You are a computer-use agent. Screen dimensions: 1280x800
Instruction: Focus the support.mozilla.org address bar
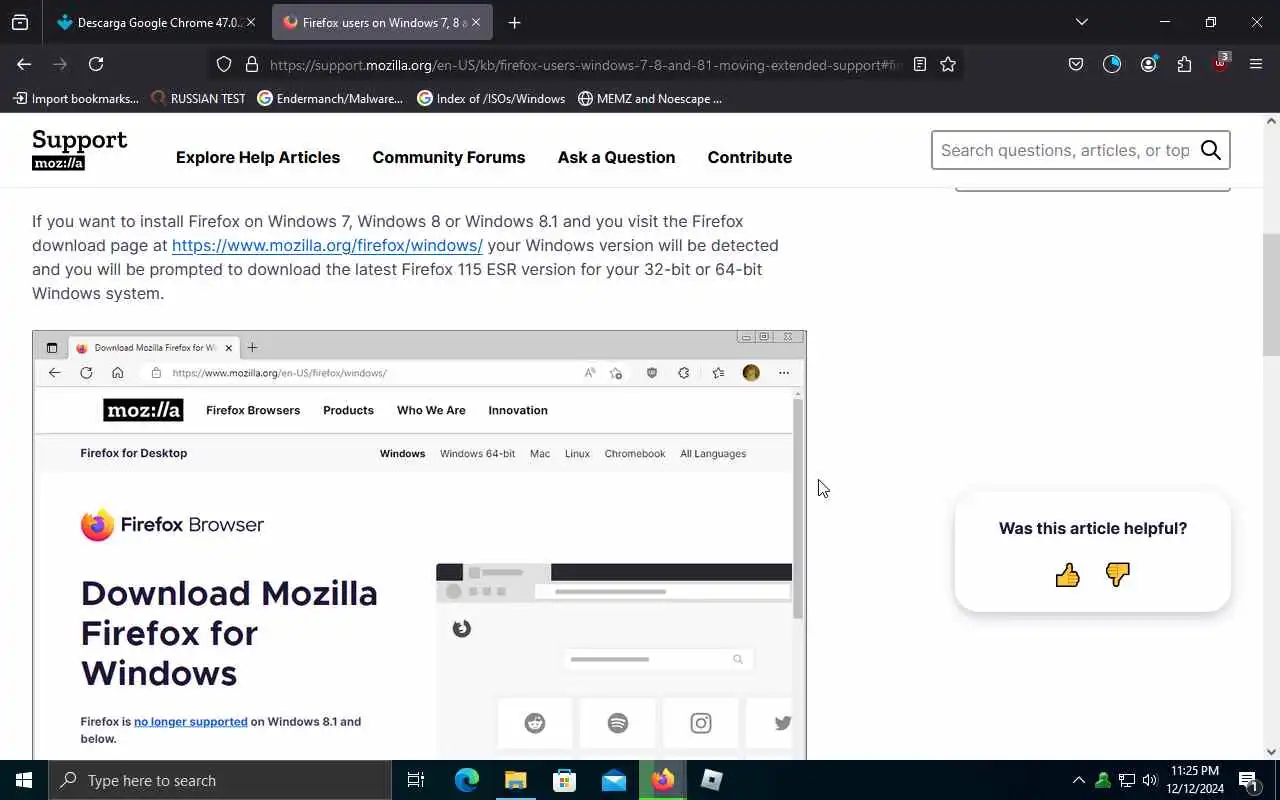click(585, 65)
